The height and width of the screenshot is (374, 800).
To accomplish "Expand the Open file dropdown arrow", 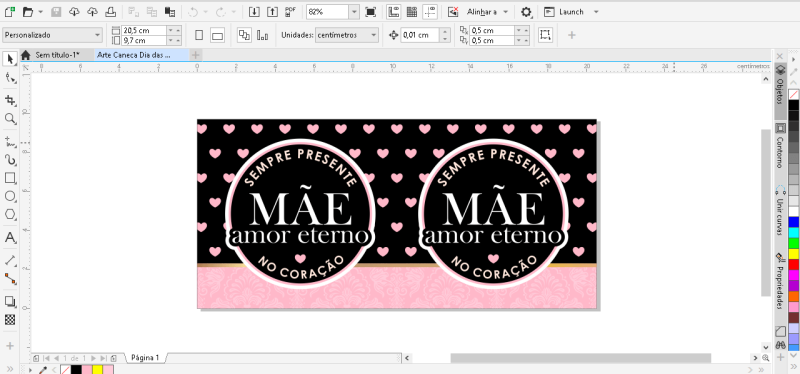I will point(41,12).
